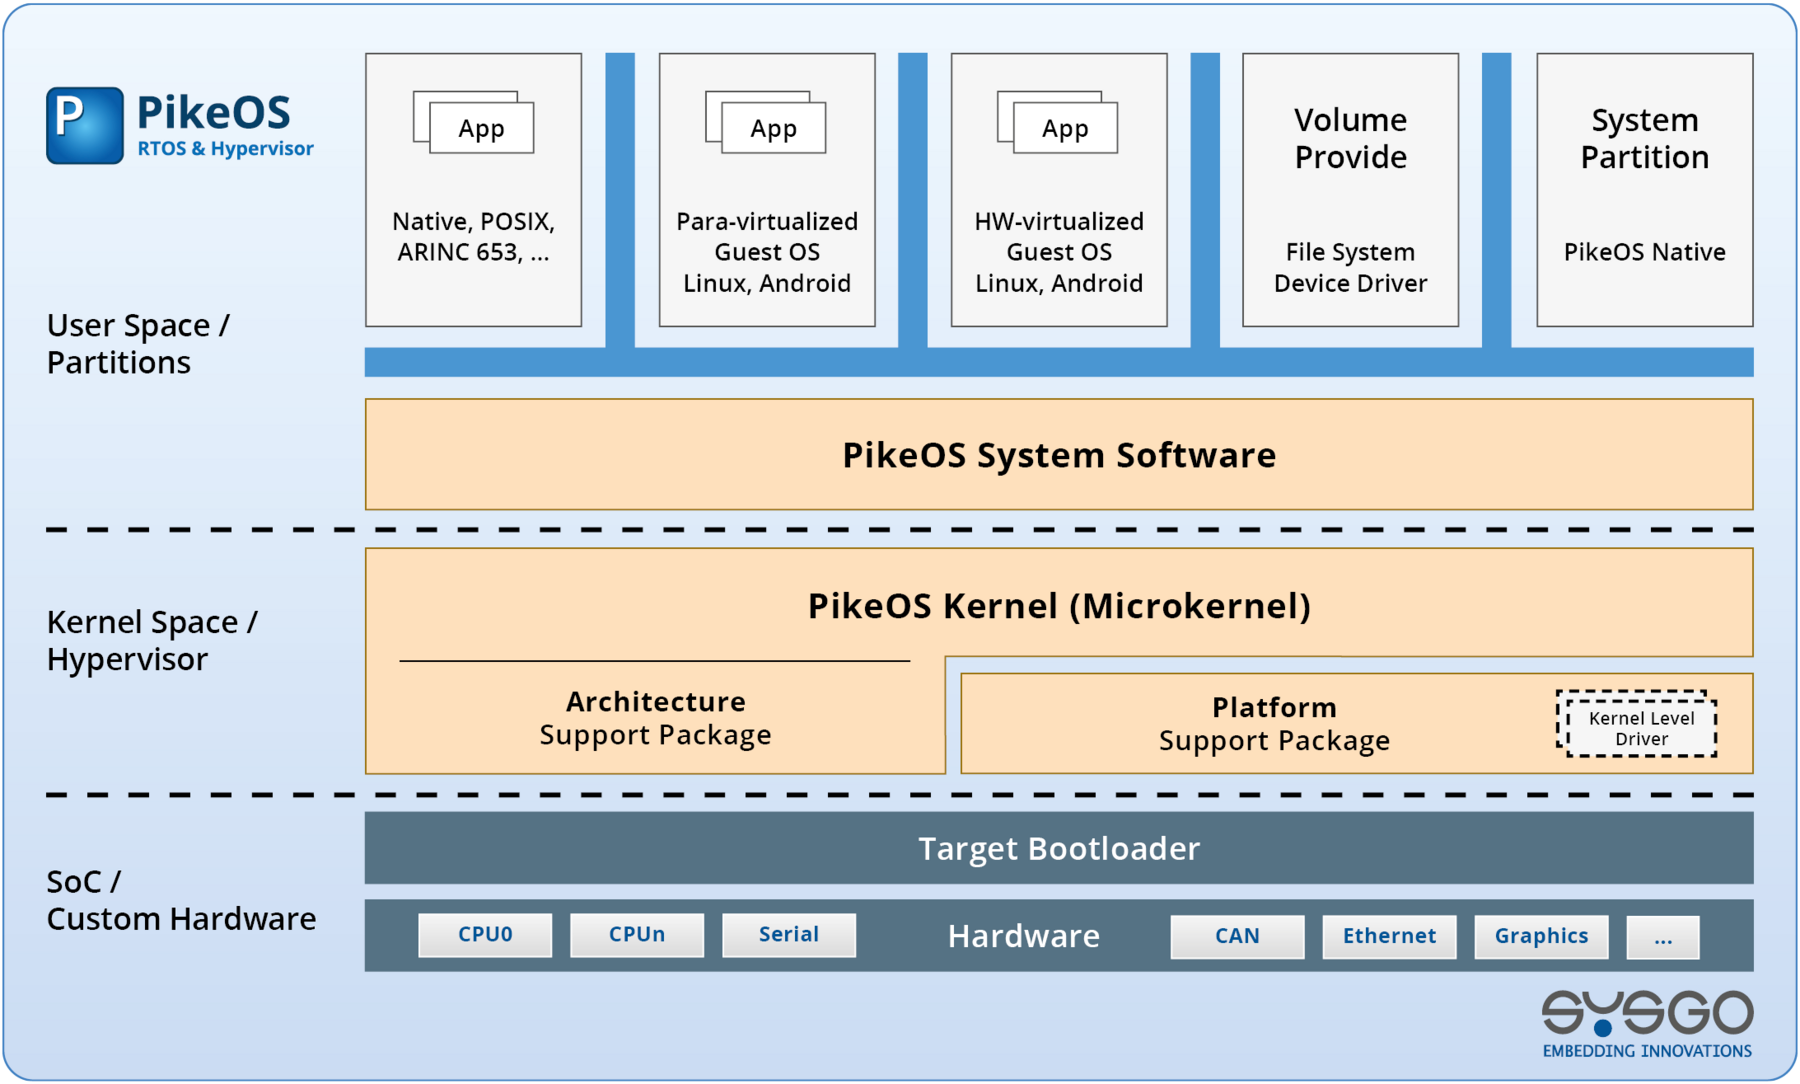Click the SYSGO Embedding Innovations logo
Screen dimensions: 1800x1084
tap(1646, 1023)
